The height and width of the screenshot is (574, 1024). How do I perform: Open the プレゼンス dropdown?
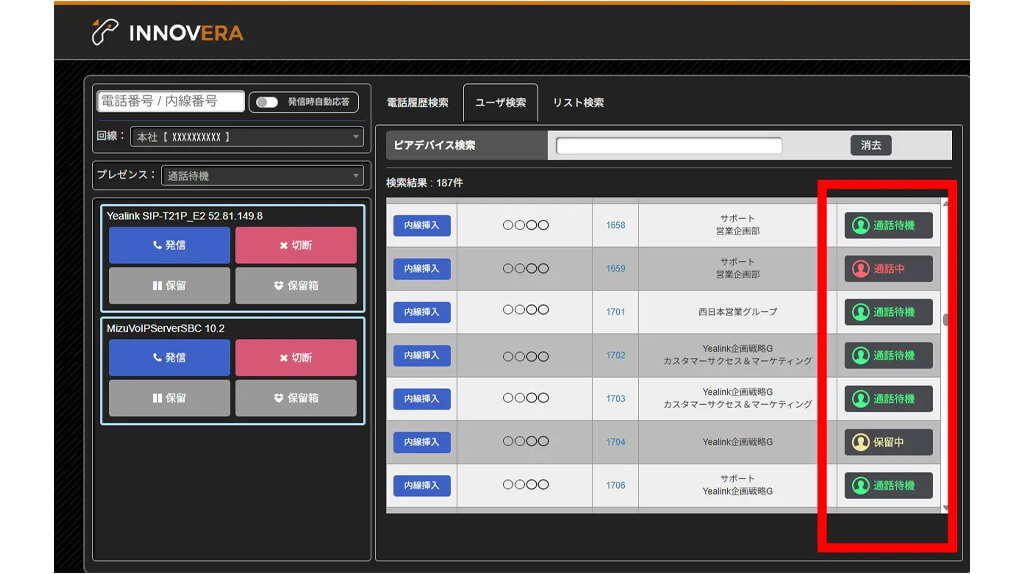tap(262, 175)
